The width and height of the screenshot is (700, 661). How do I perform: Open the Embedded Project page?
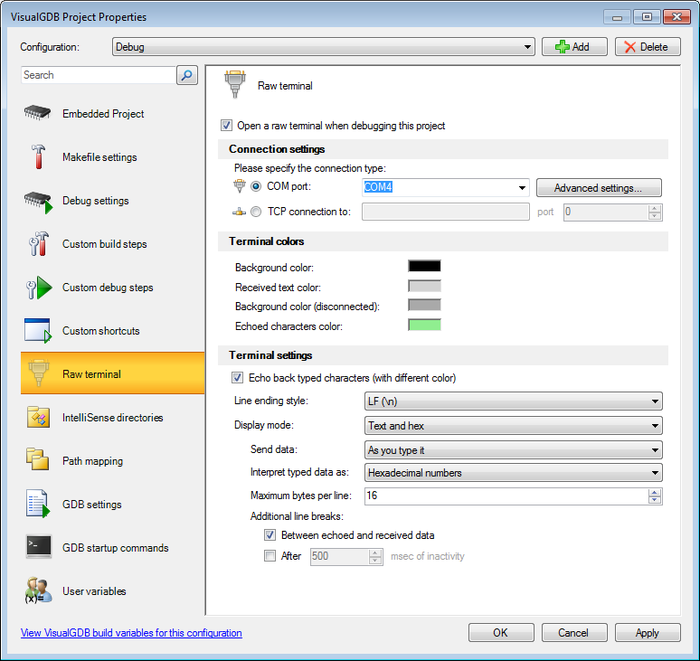112,113
